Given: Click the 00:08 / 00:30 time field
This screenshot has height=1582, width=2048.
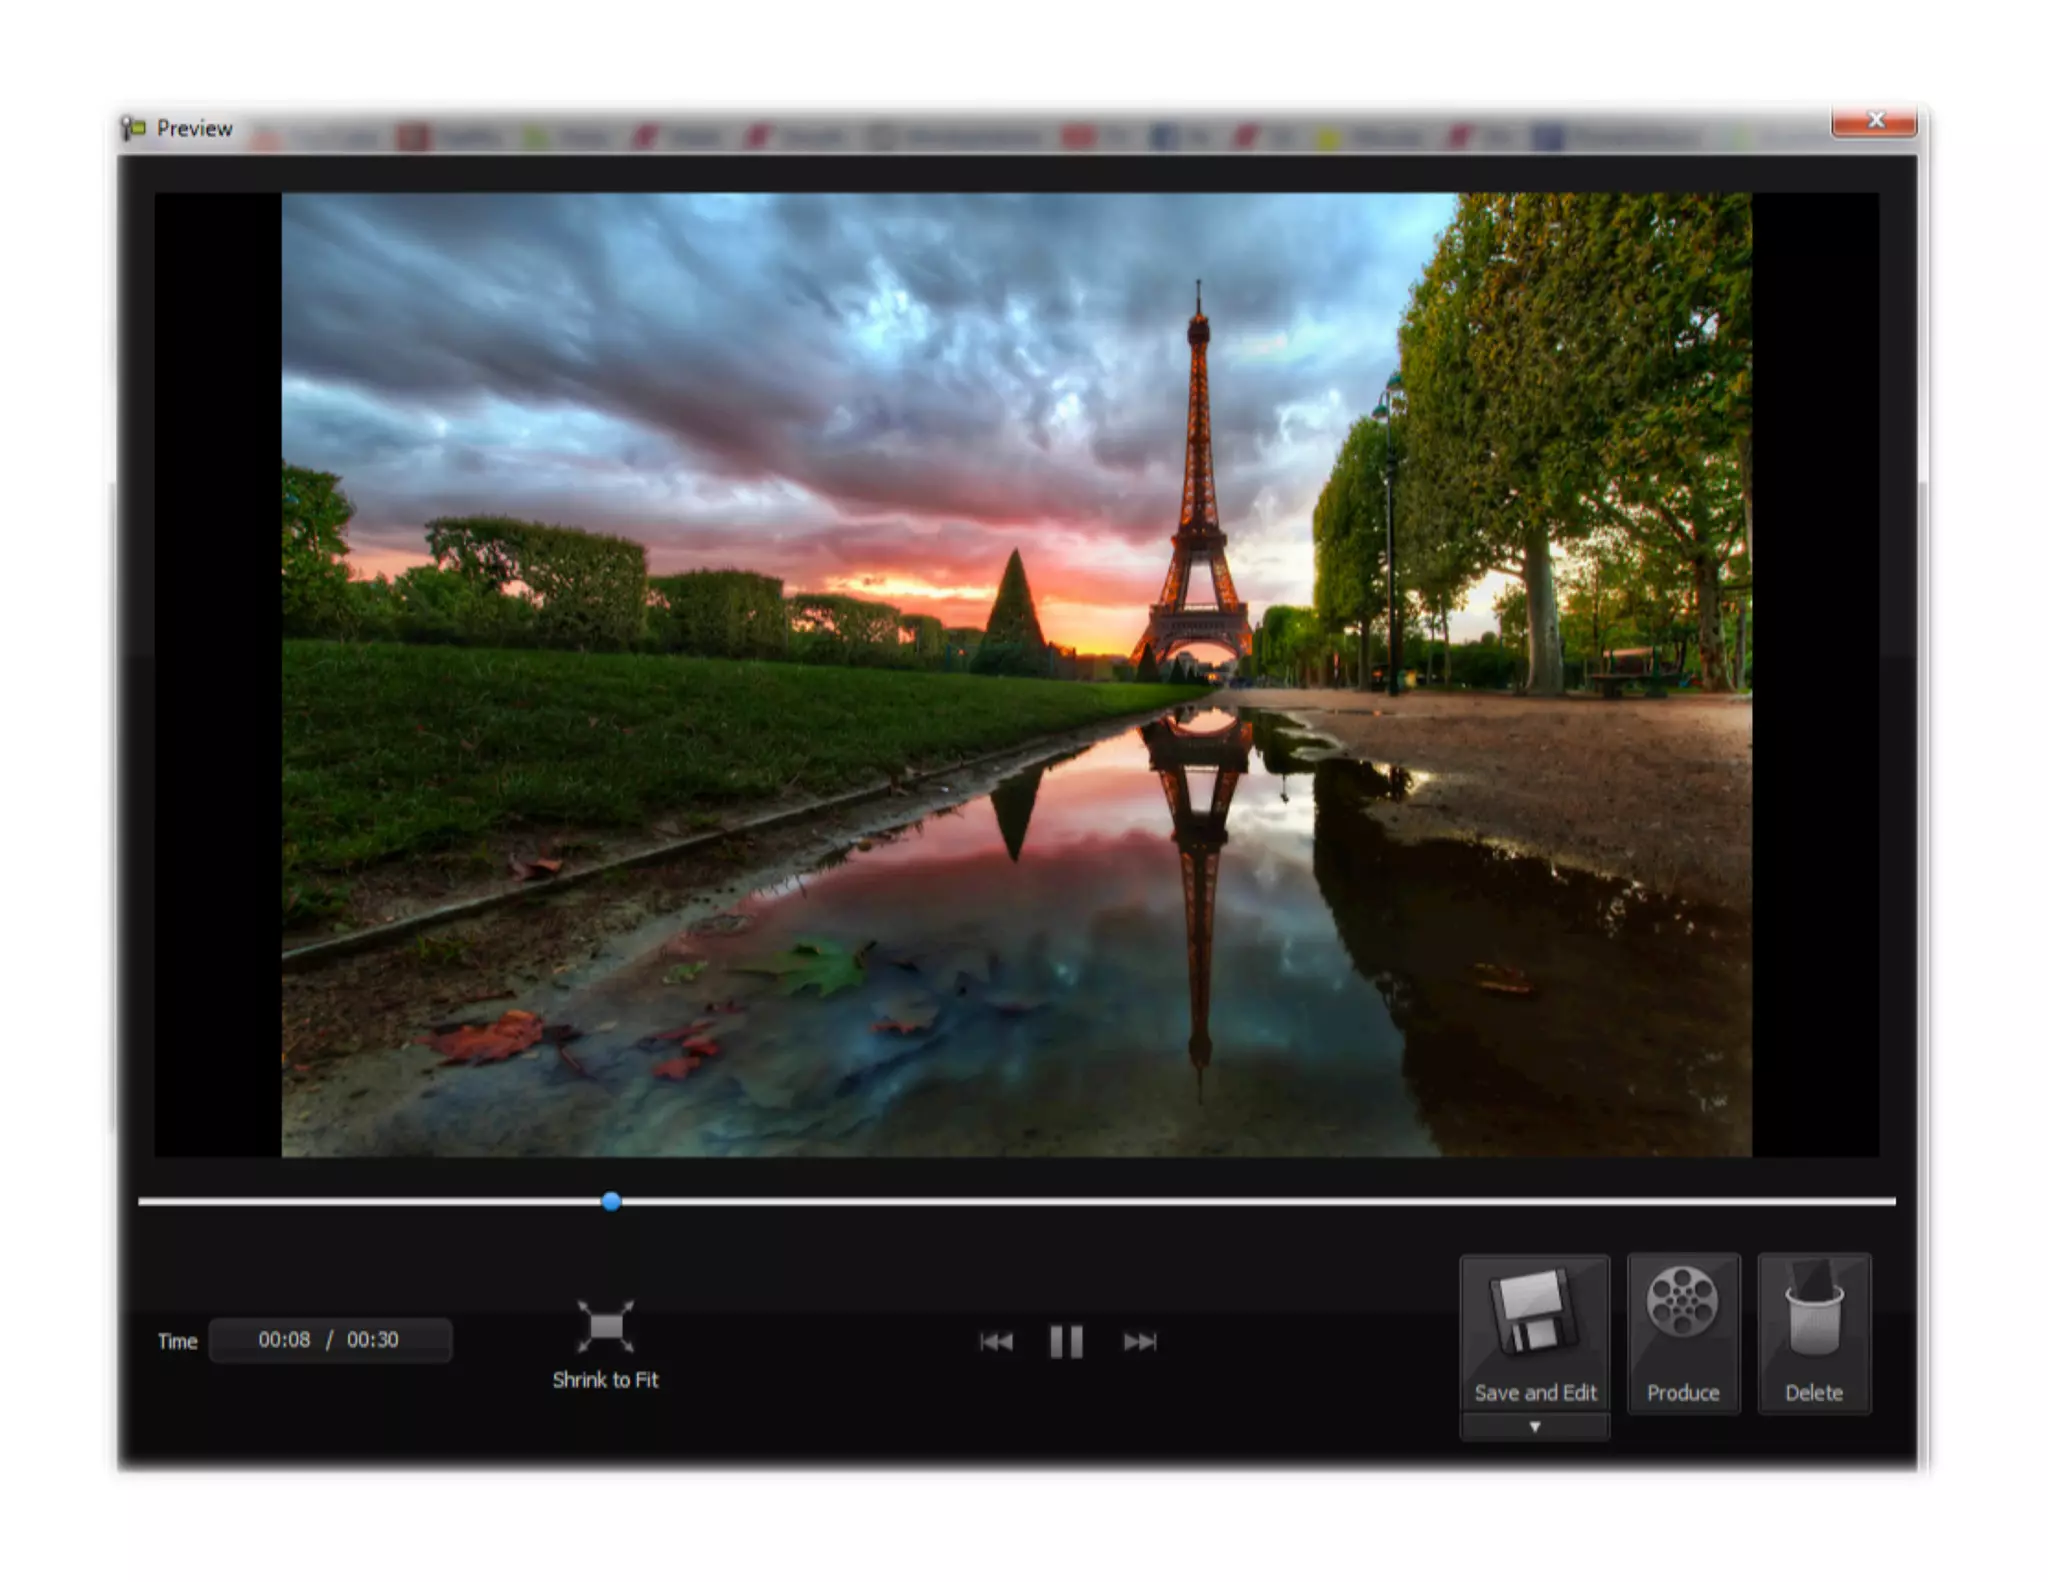Looking at the screenshot, I should click(x=329, y=1340).
